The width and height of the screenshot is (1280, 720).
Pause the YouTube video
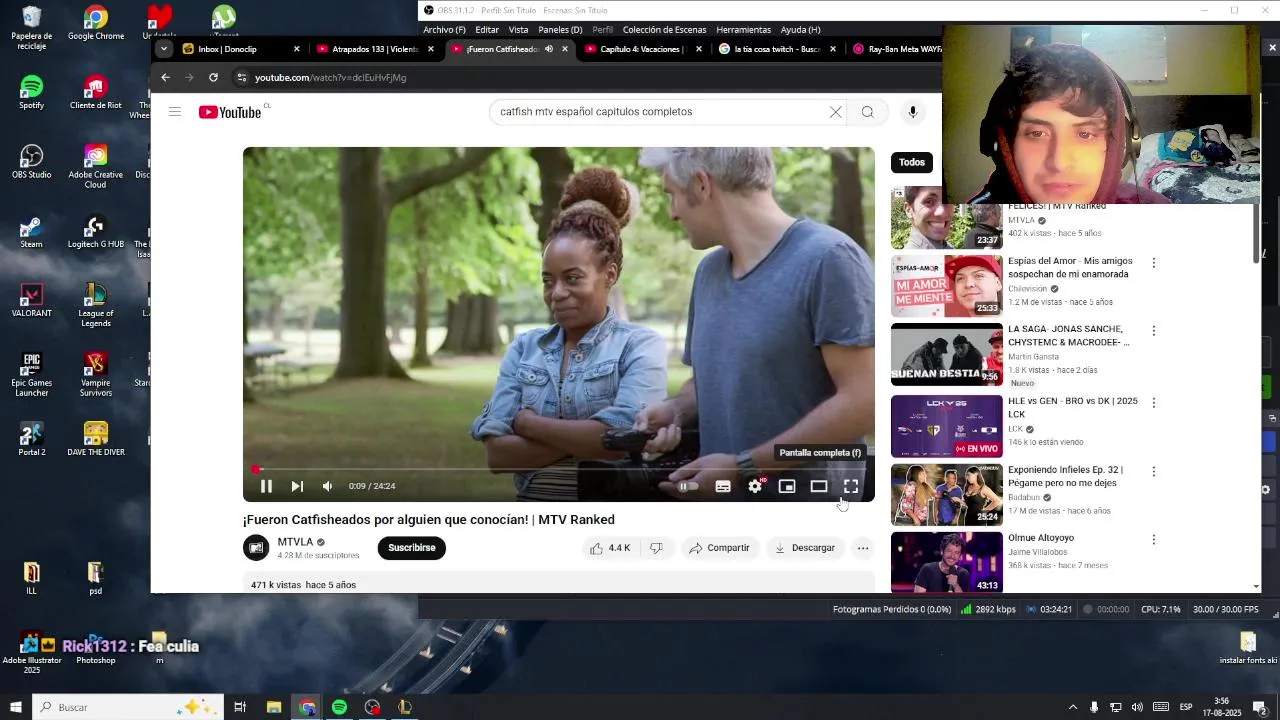[x=266, y=486]
